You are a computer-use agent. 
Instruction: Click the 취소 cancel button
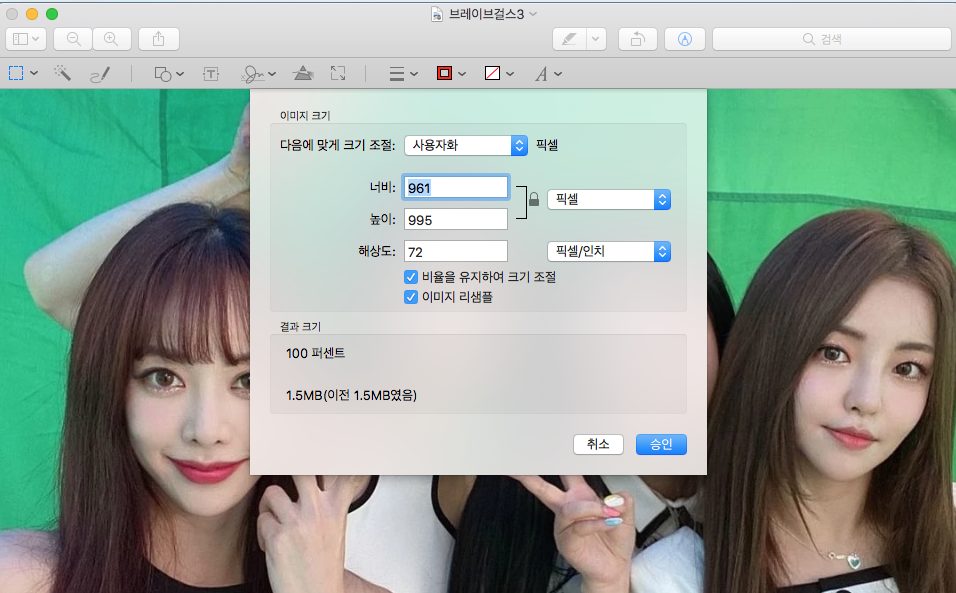tap(598, 444)
